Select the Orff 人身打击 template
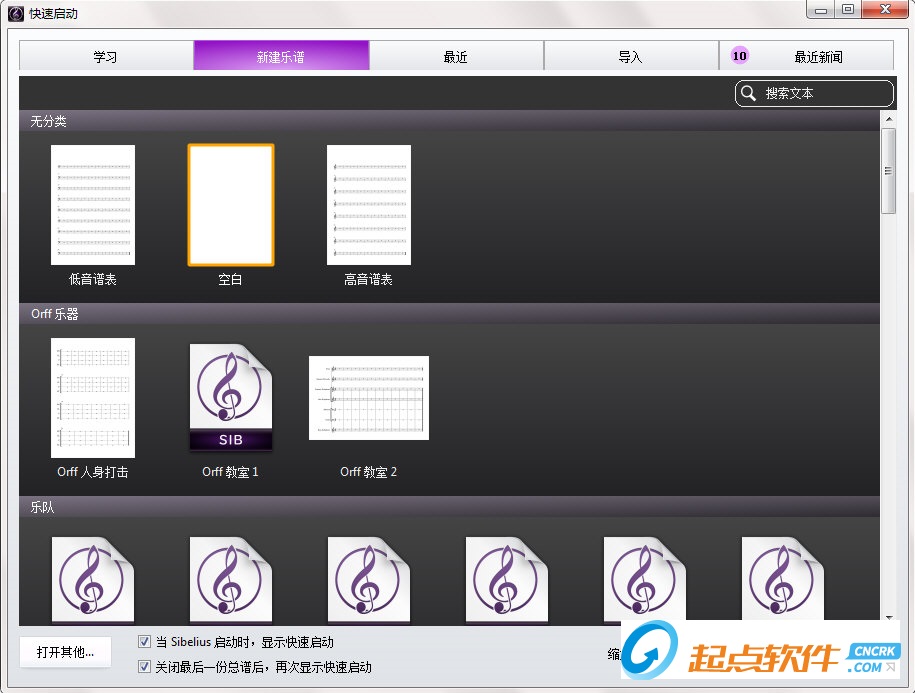 click(x=93, y=397)
